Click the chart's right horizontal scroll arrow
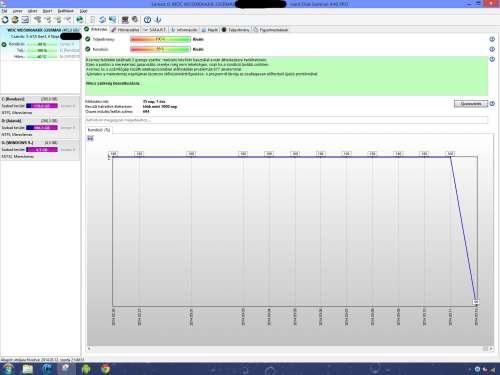Viewport: 500px width, 375px height. (x=491, y=349)
